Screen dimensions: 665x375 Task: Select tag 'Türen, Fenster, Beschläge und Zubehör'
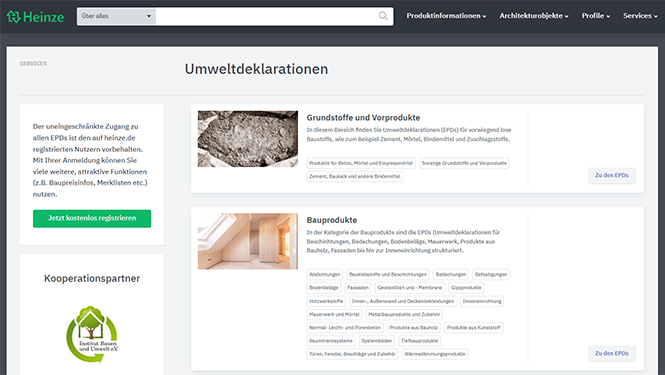click(x=352, y=354)
